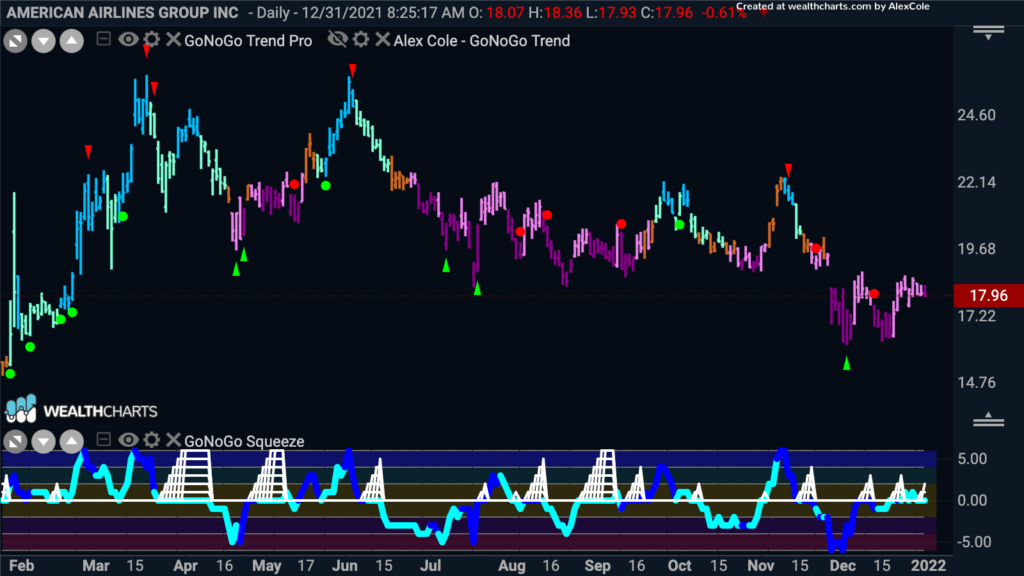Click the 19.68 price axis label

click(x=976, y=249)
